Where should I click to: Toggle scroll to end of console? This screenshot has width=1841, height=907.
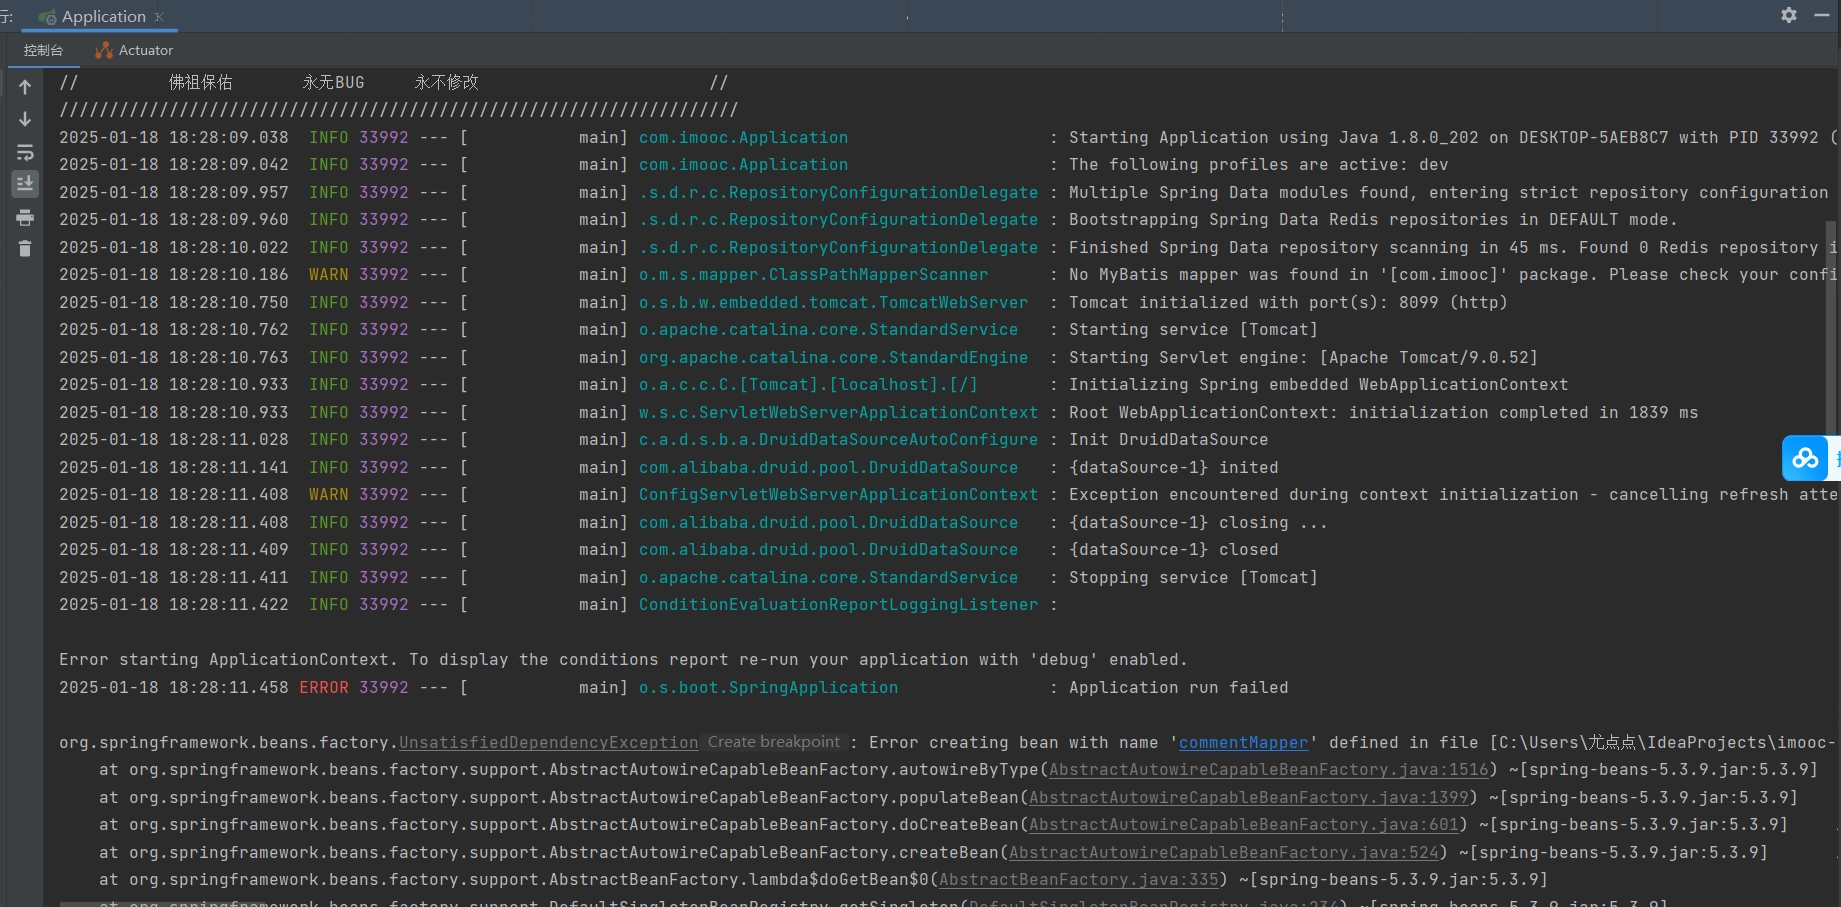point(25,184)
